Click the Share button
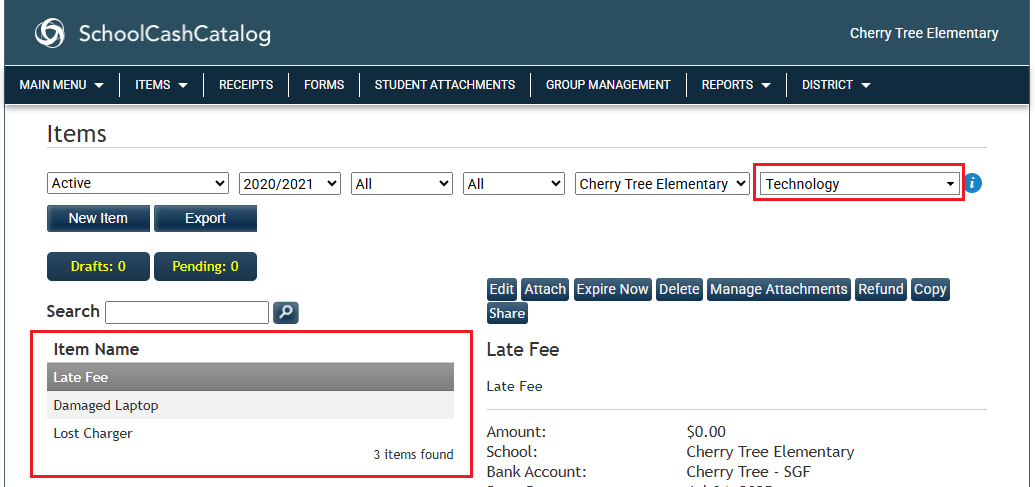The height and width of the screenshot is (487, 1035). 507,313
